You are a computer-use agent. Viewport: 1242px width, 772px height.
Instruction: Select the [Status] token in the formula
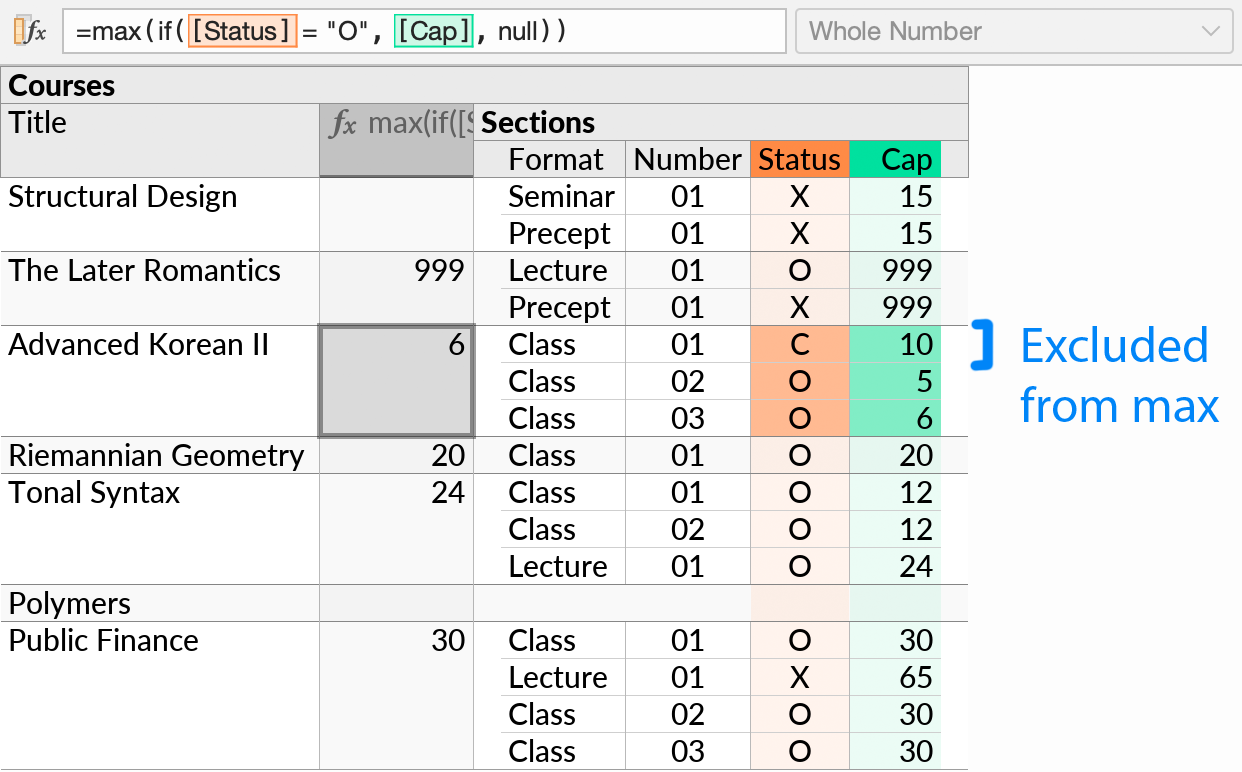tap(243, 31)
